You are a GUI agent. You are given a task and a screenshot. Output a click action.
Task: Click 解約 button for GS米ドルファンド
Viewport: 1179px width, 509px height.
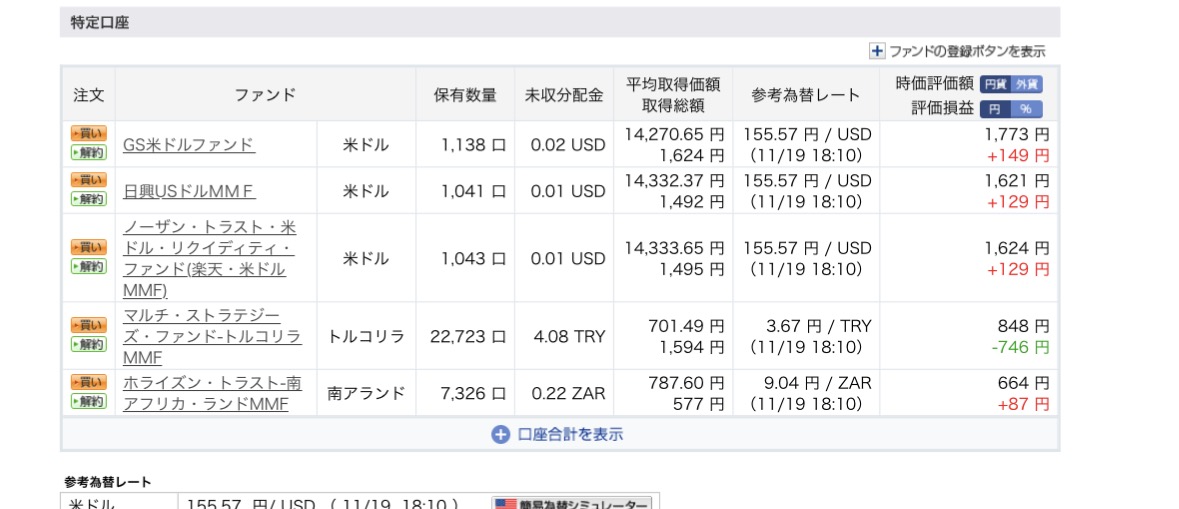coord(88,153)
